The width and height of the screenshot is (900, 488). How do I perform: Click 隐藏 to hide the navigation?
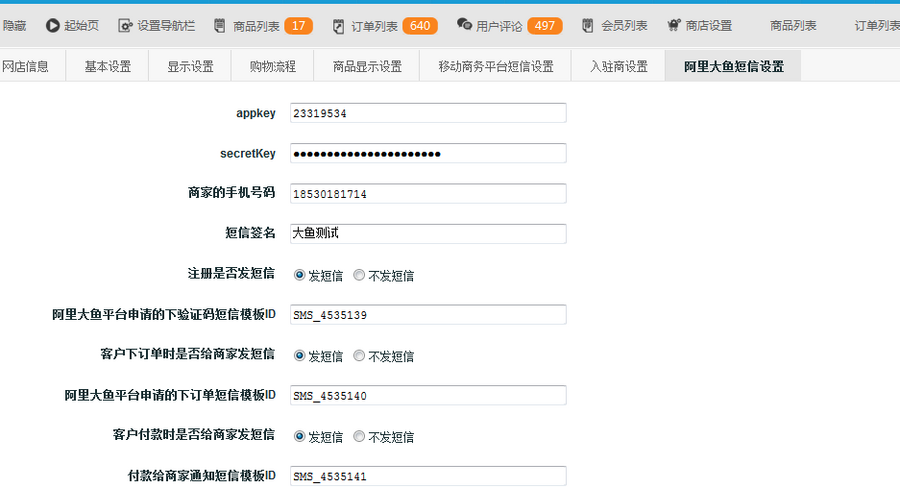(x=14, y=26)
